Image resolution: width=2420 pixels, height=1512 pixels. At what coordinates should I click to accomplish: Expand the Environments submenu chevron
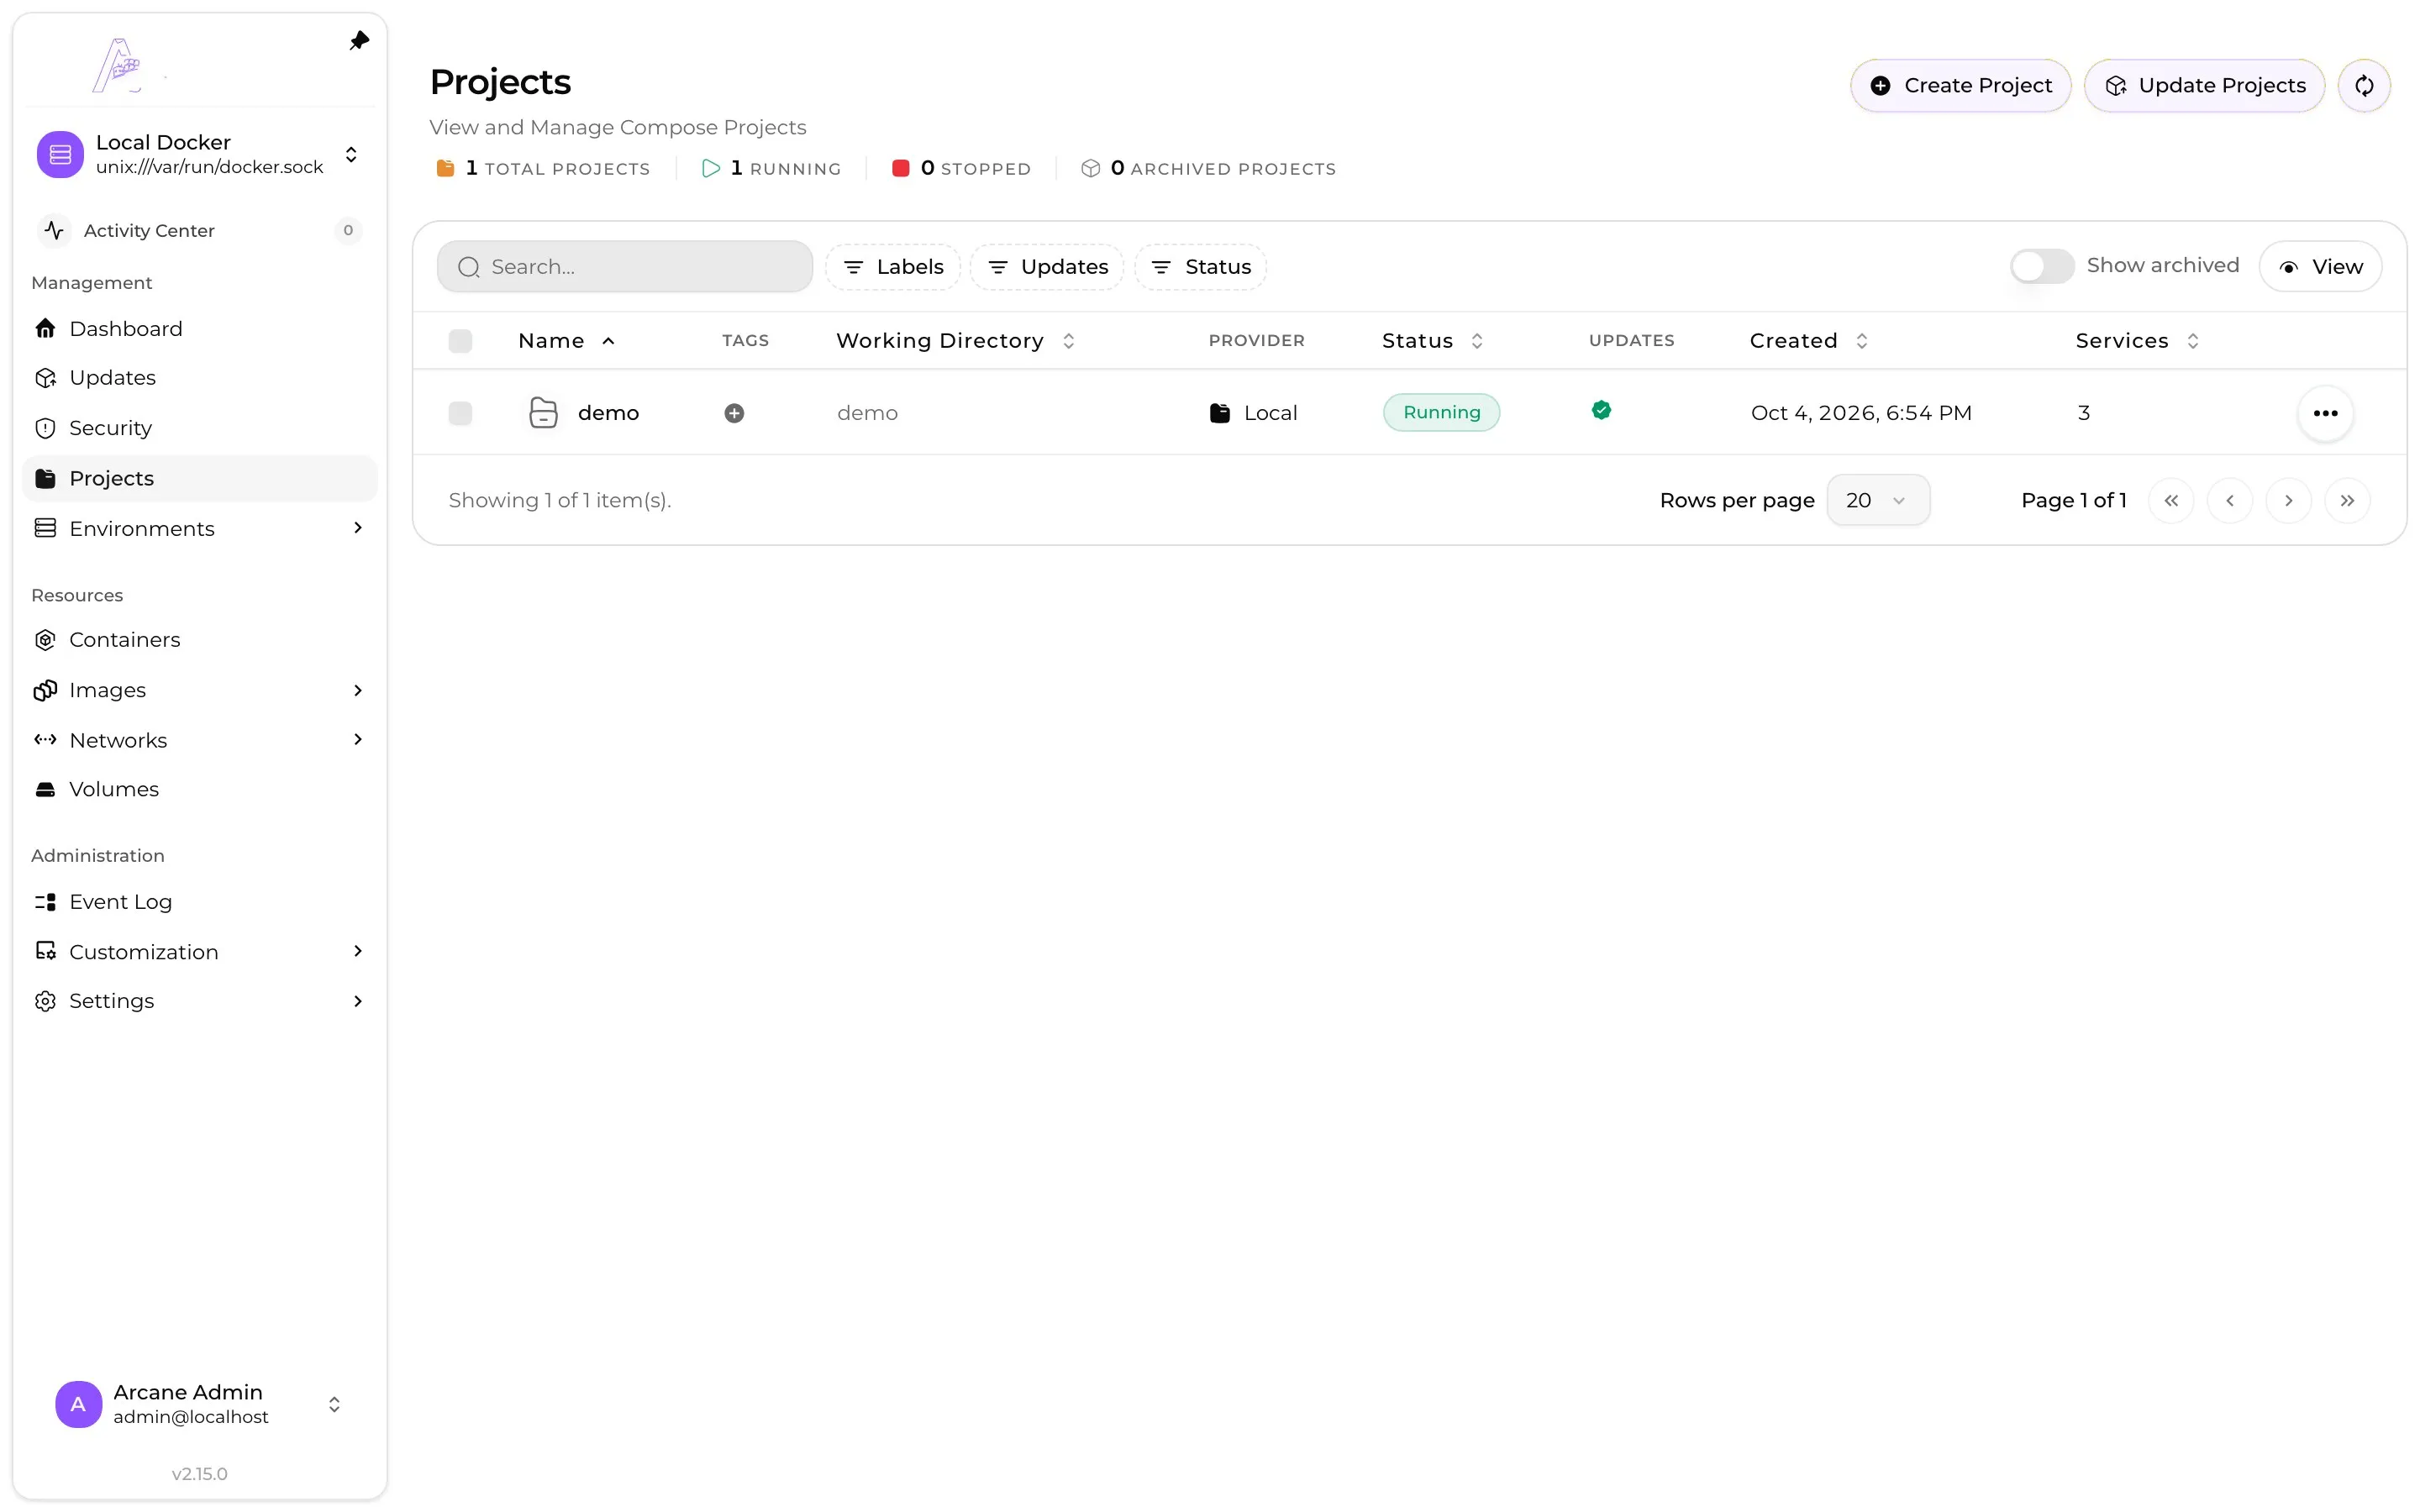point(358,527)
